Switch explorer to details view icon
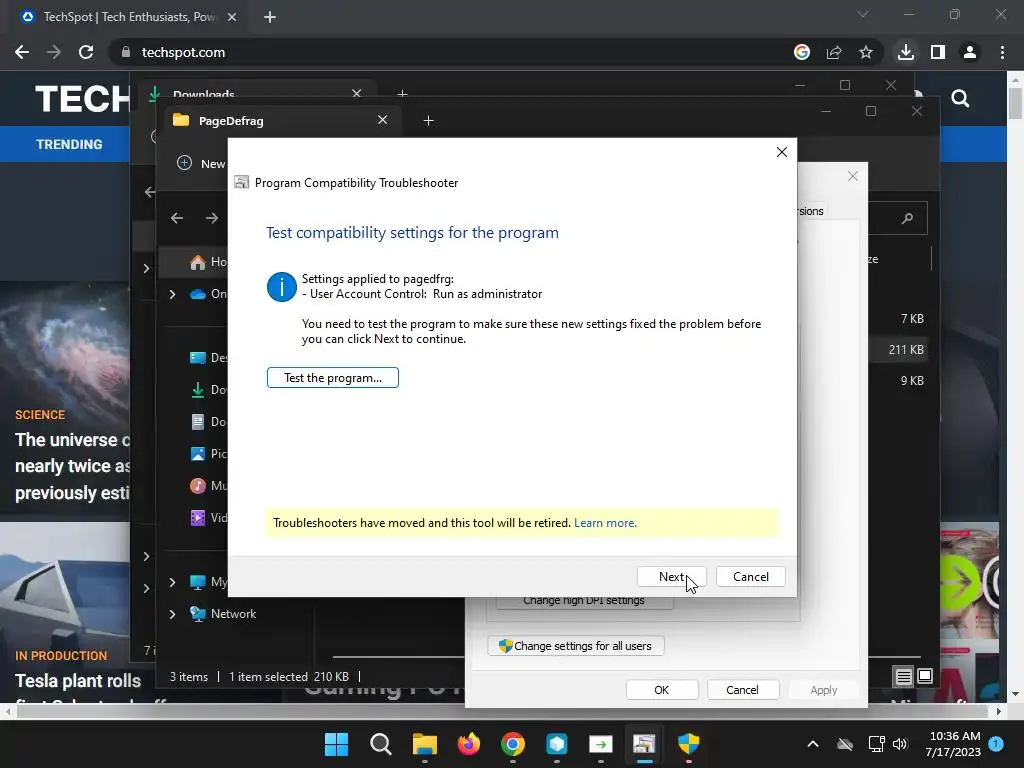 [x=903, y=677]
